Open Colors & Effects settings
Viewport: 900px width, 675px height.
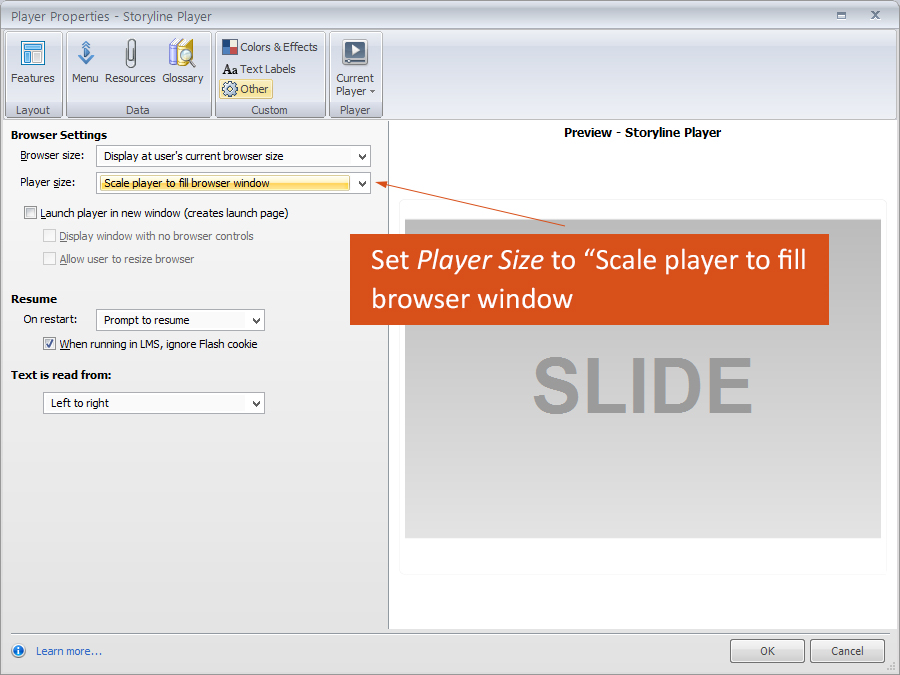270,47
